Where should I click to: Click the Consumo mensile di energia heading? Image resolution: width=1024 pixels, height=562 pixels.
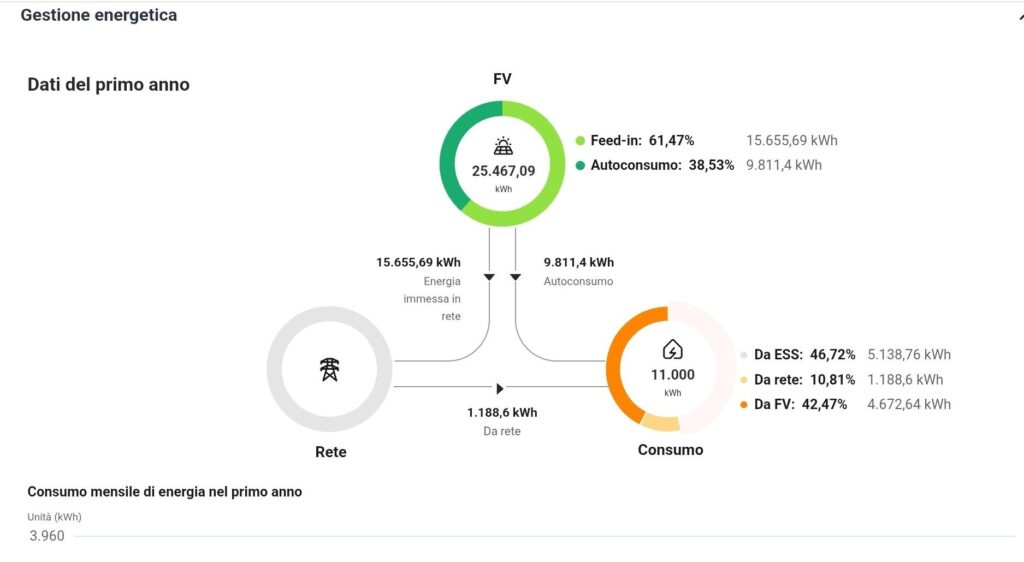click(x=165, y=492)
